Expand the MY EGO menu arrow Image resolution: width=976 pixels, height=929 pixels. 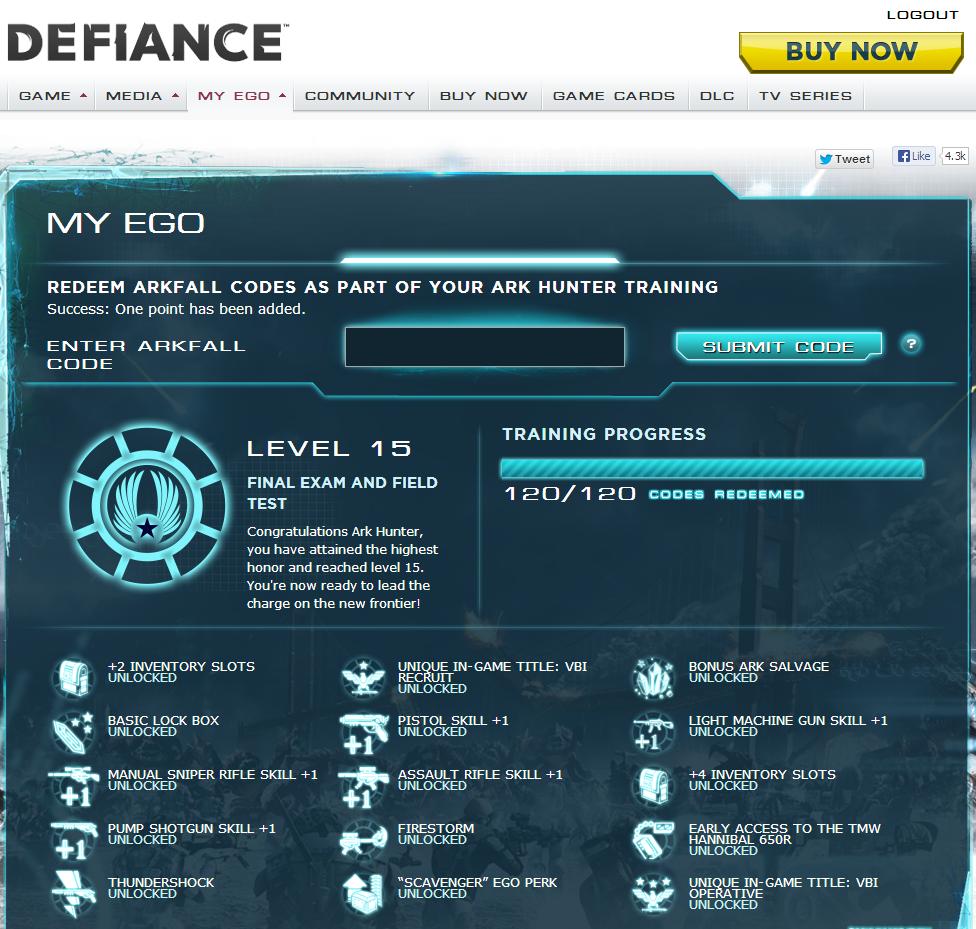283,96
